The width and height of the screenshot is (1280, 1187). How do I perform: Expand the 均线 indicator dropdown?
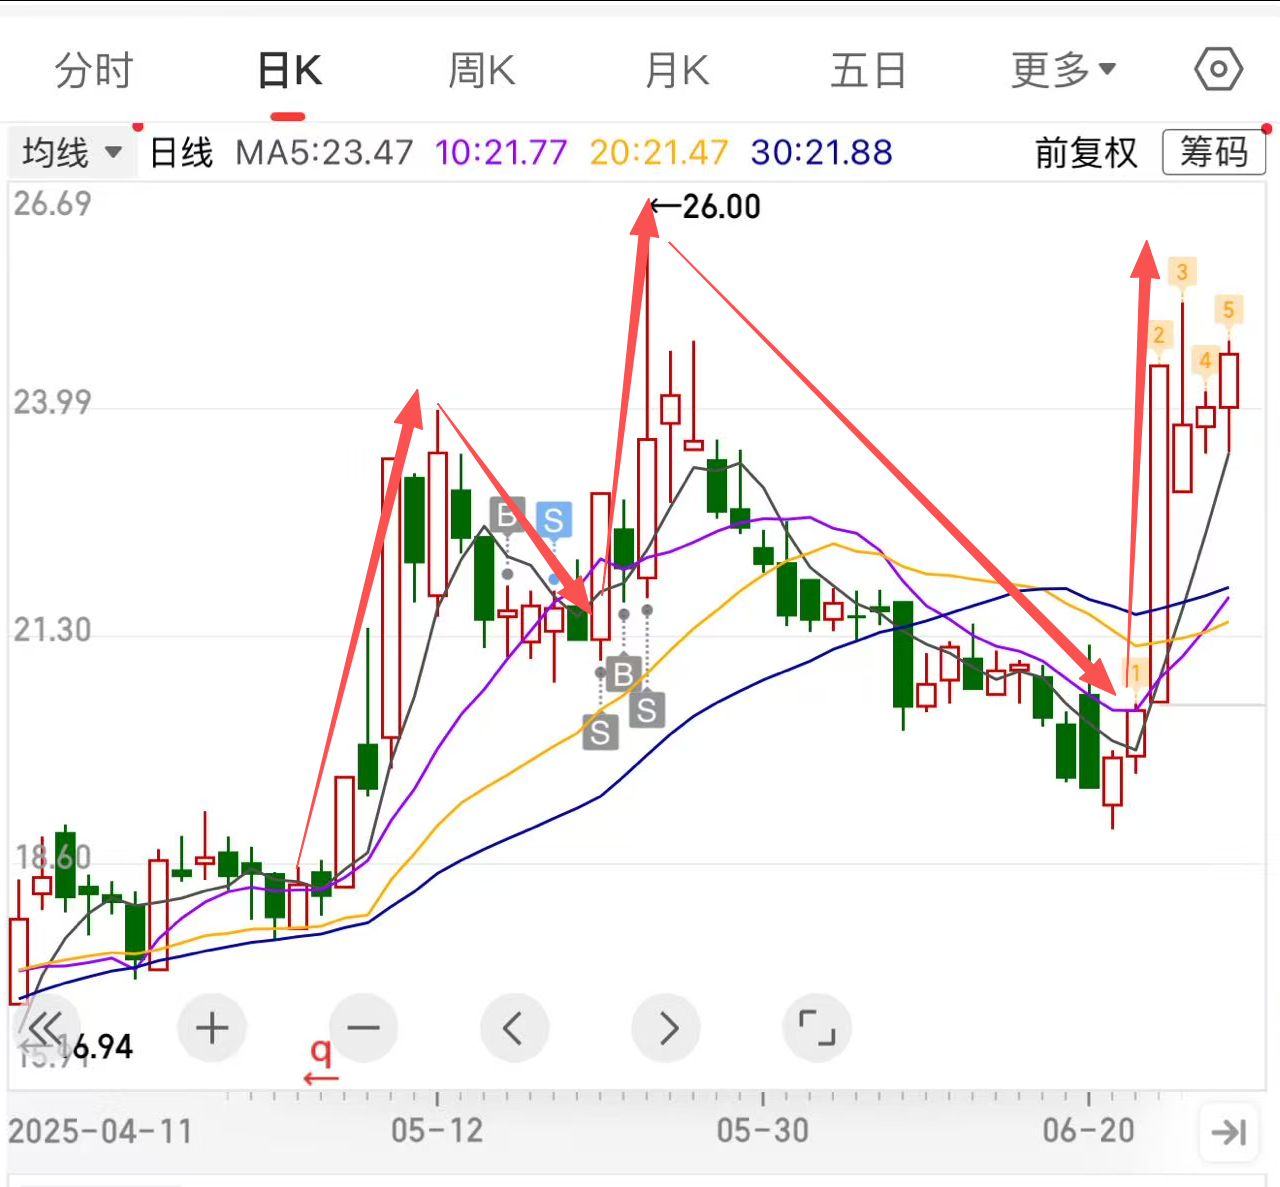[x=71, y=153]
